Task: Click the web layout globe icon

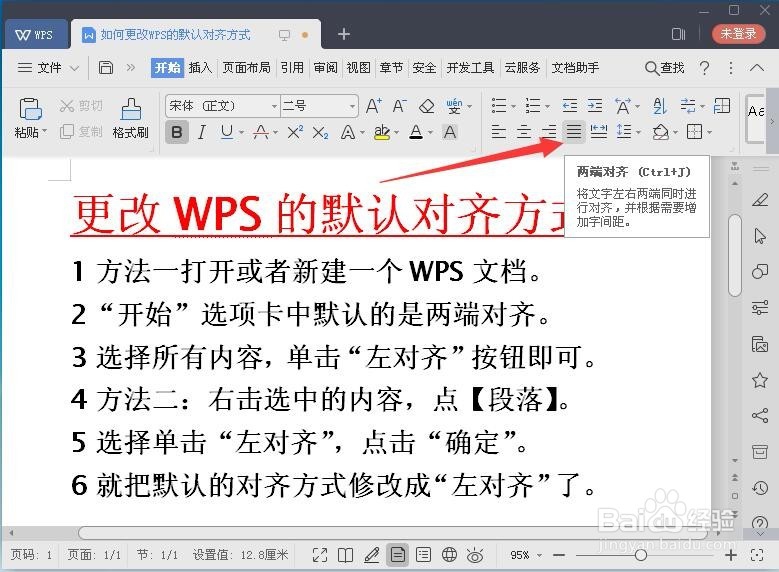Action: point(449,555)
